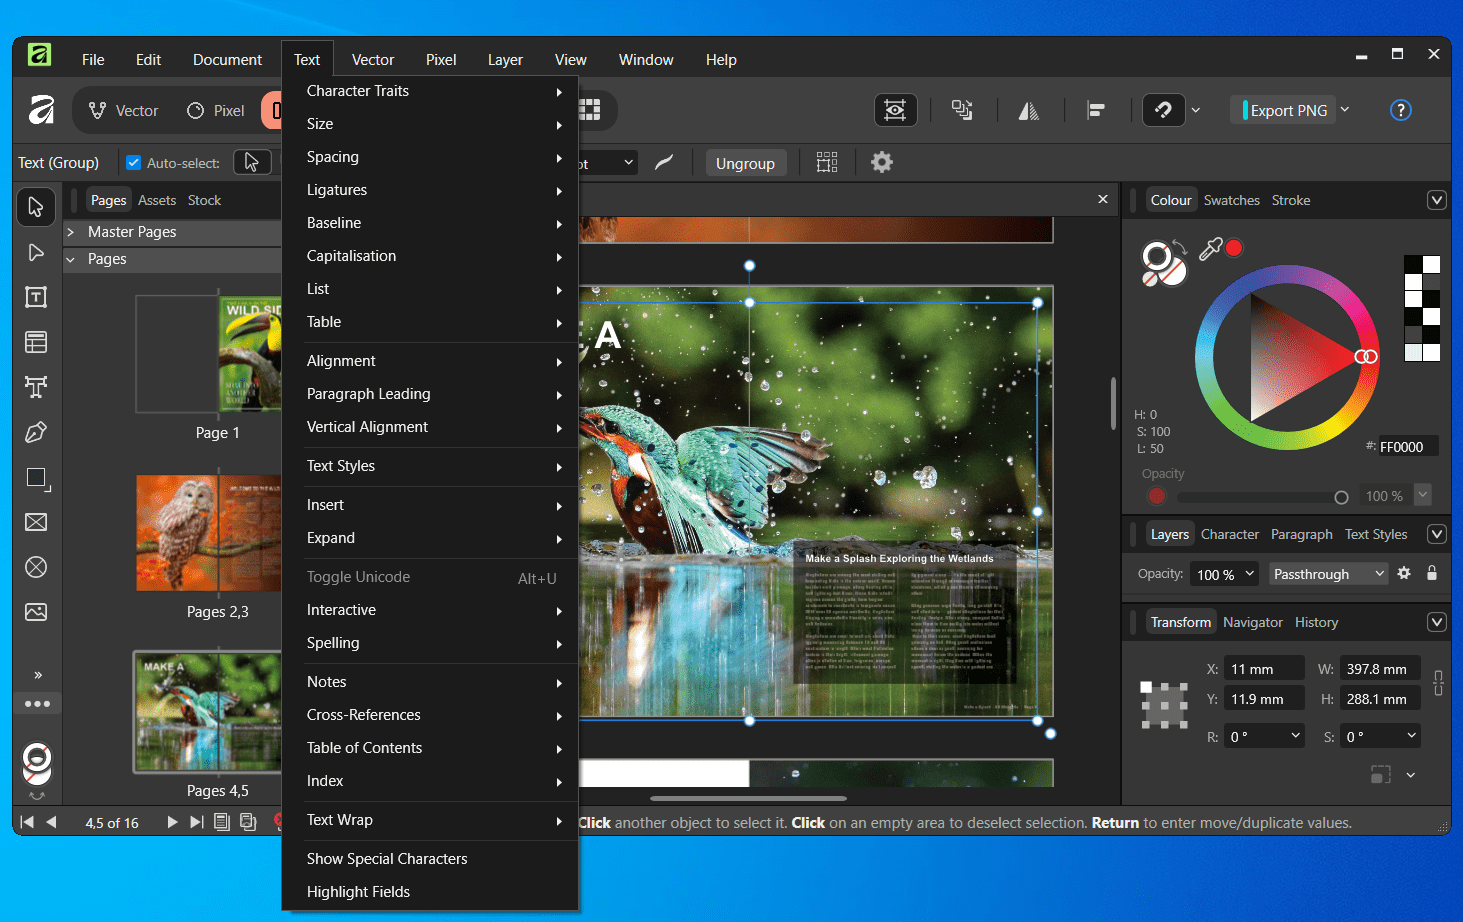Select the Frame Text tool
Viewport: 1463px width, 922px height.
click(x=36, y=297)
